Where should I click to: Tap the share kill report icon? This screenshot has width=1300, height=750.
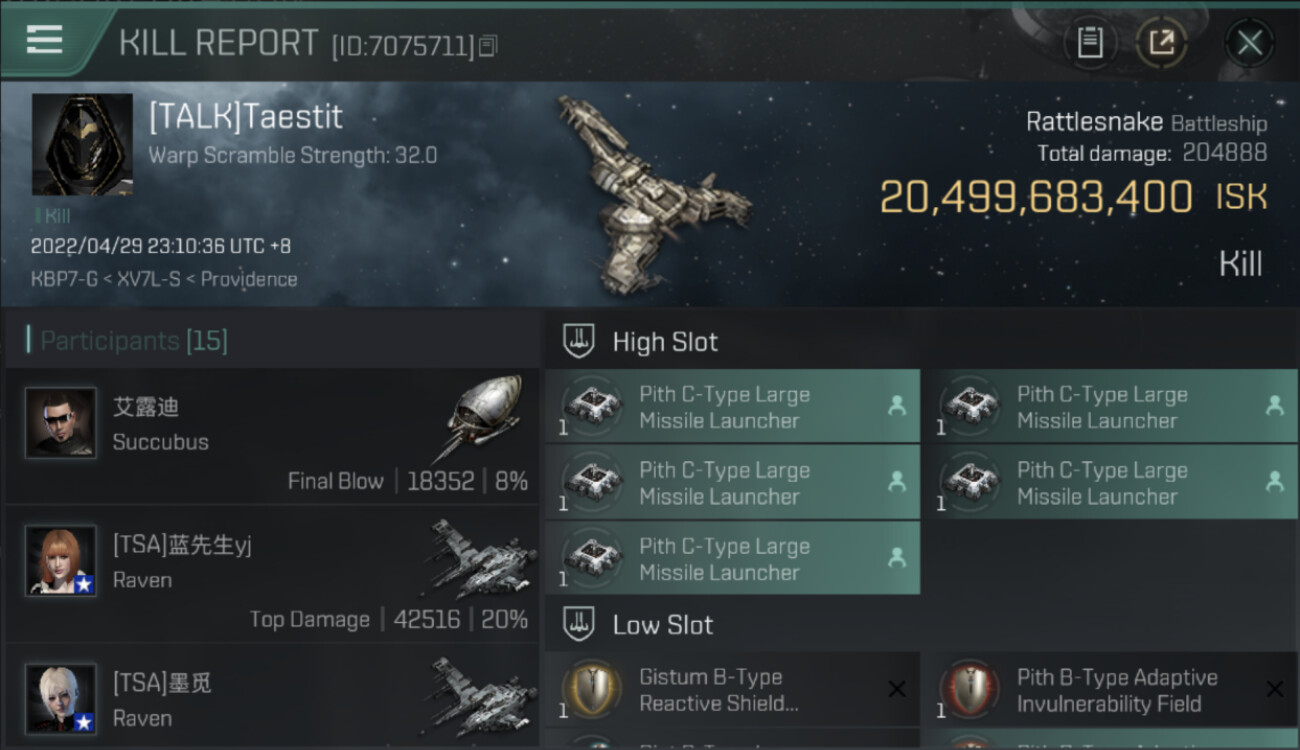pyautogui.click(x=1161, y=42)
